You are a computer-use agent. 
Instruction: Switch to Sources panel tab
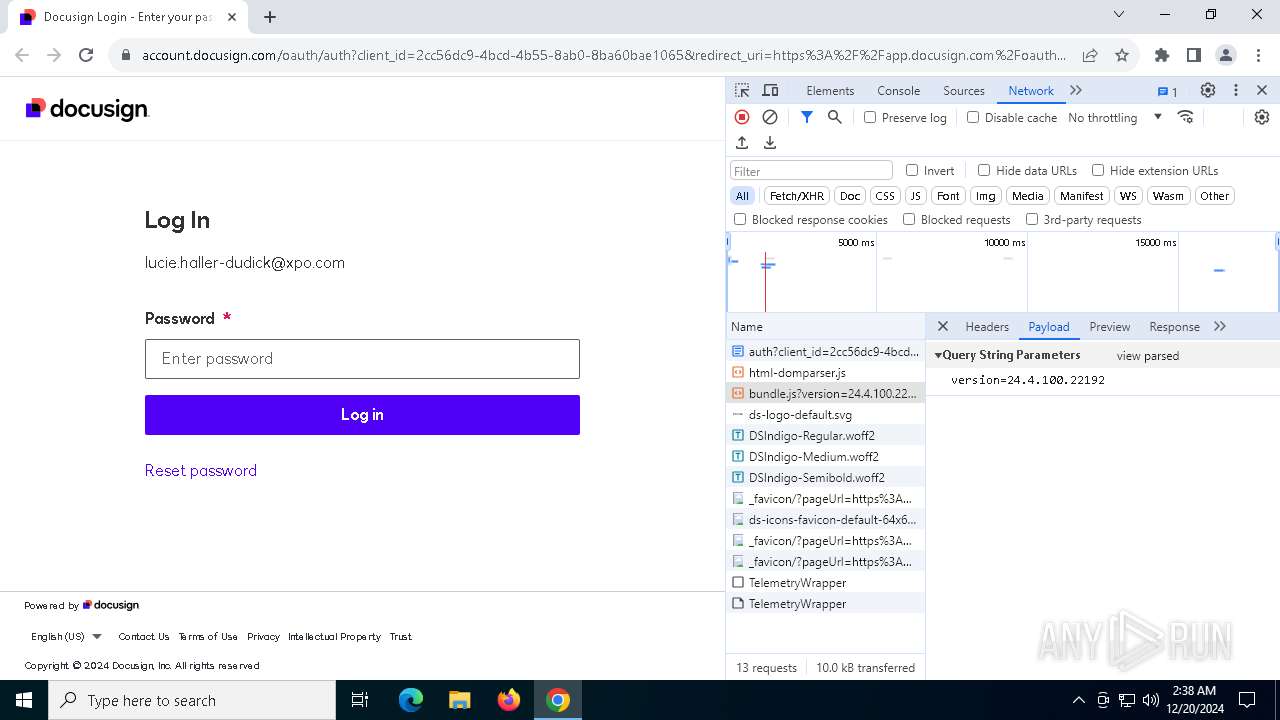pos(964,90)
